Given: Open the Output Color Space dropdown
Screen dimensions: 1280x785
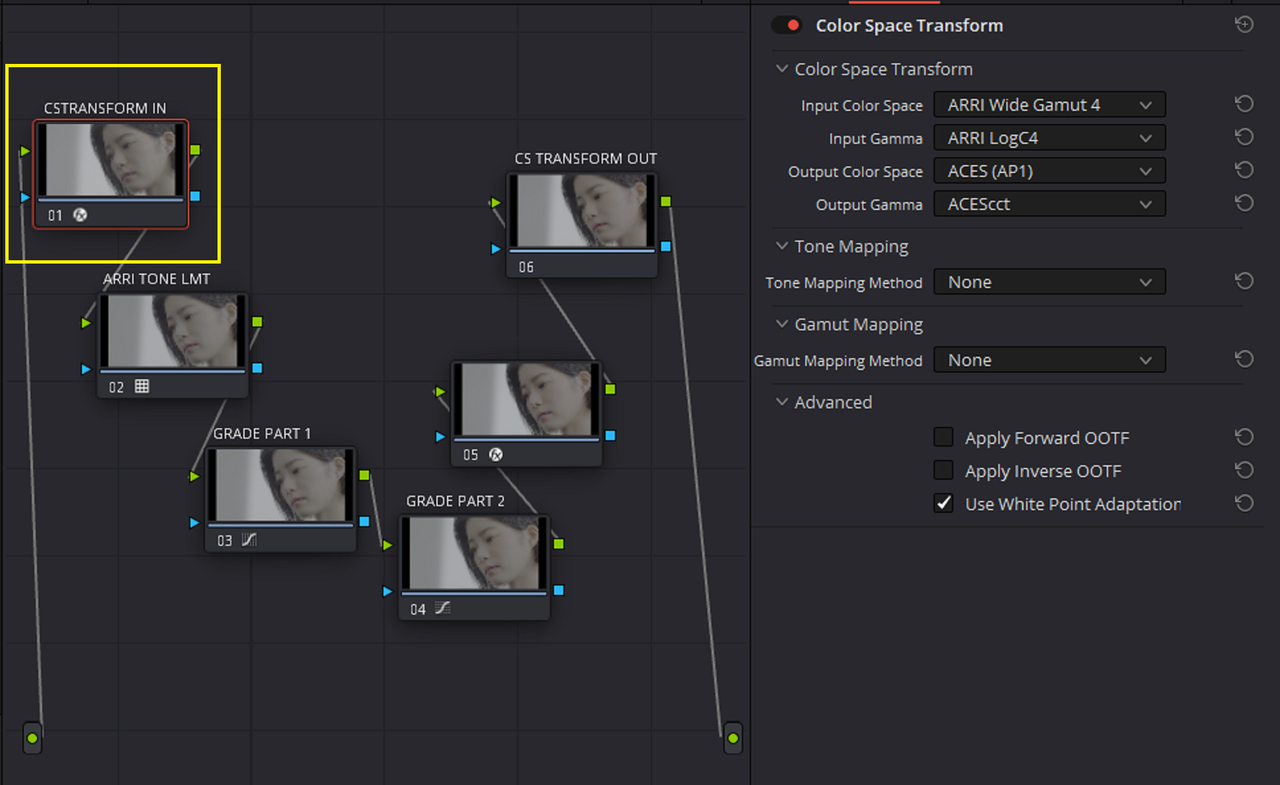Looking at the screenshot, I should tap(1049, 171).
